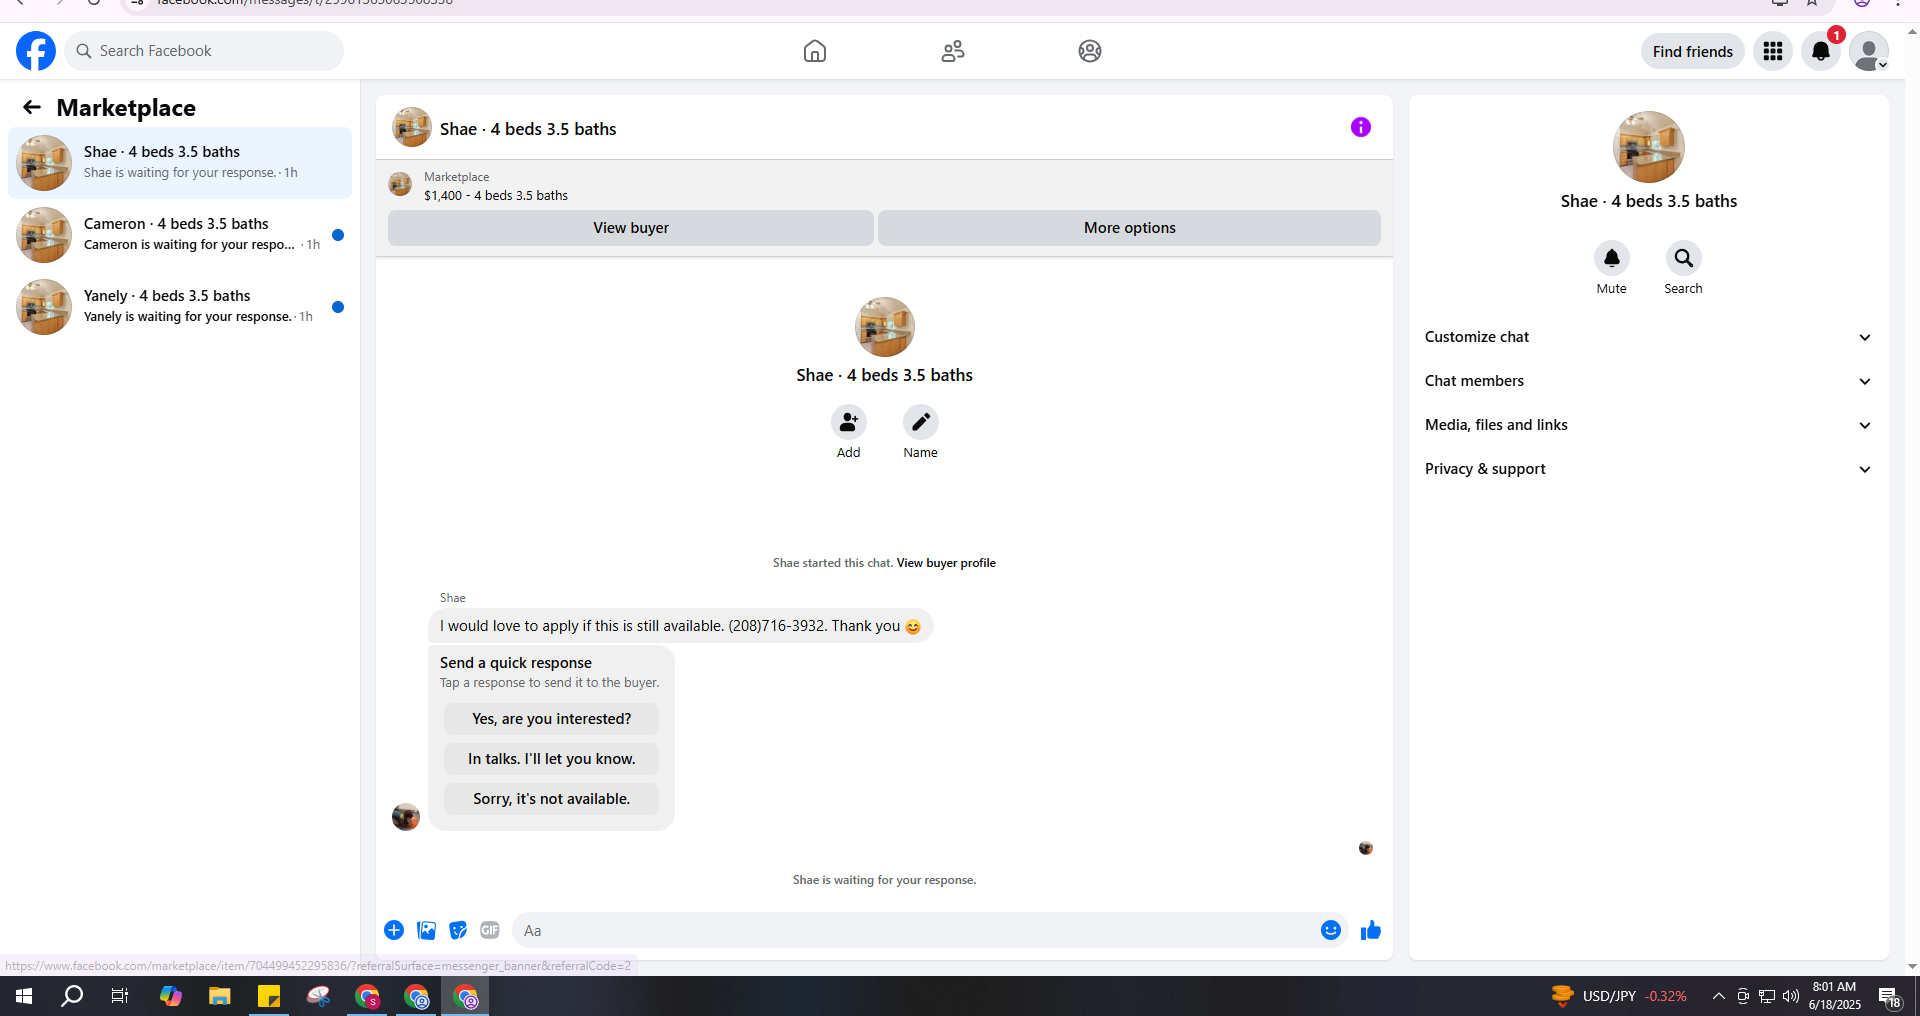Screen dimensions: 1920x1016
Task: Open the emoji picker in message box
Action: pos(1331,930)
